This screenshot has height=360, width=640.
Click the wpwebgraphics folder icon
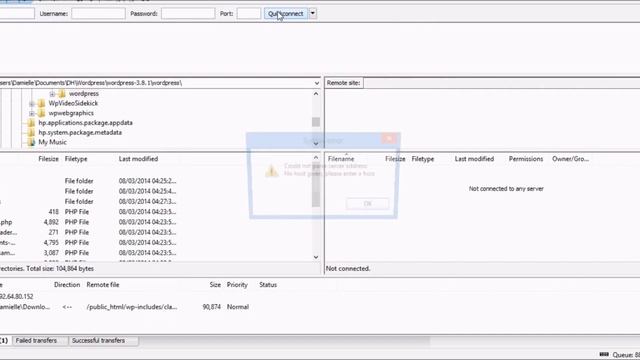(x=41, y=113)
